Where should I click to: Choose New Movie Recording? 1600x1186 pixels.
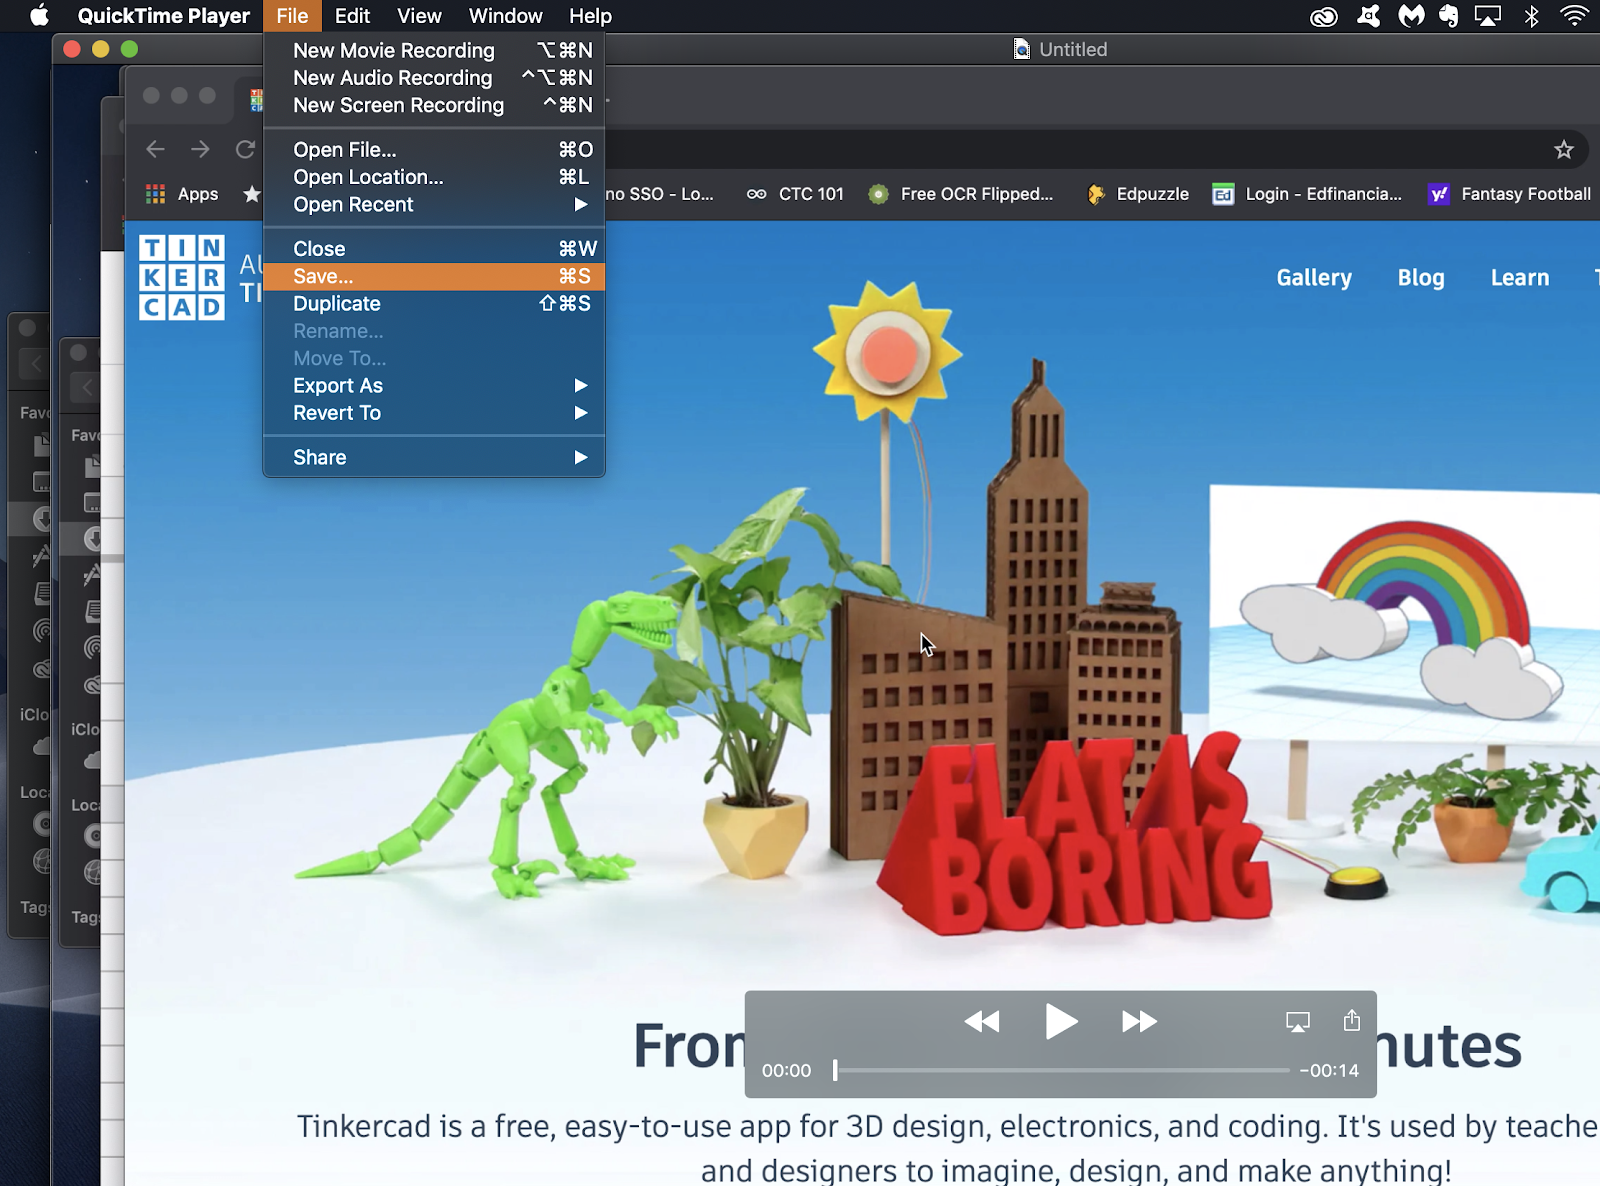(434, 50)
